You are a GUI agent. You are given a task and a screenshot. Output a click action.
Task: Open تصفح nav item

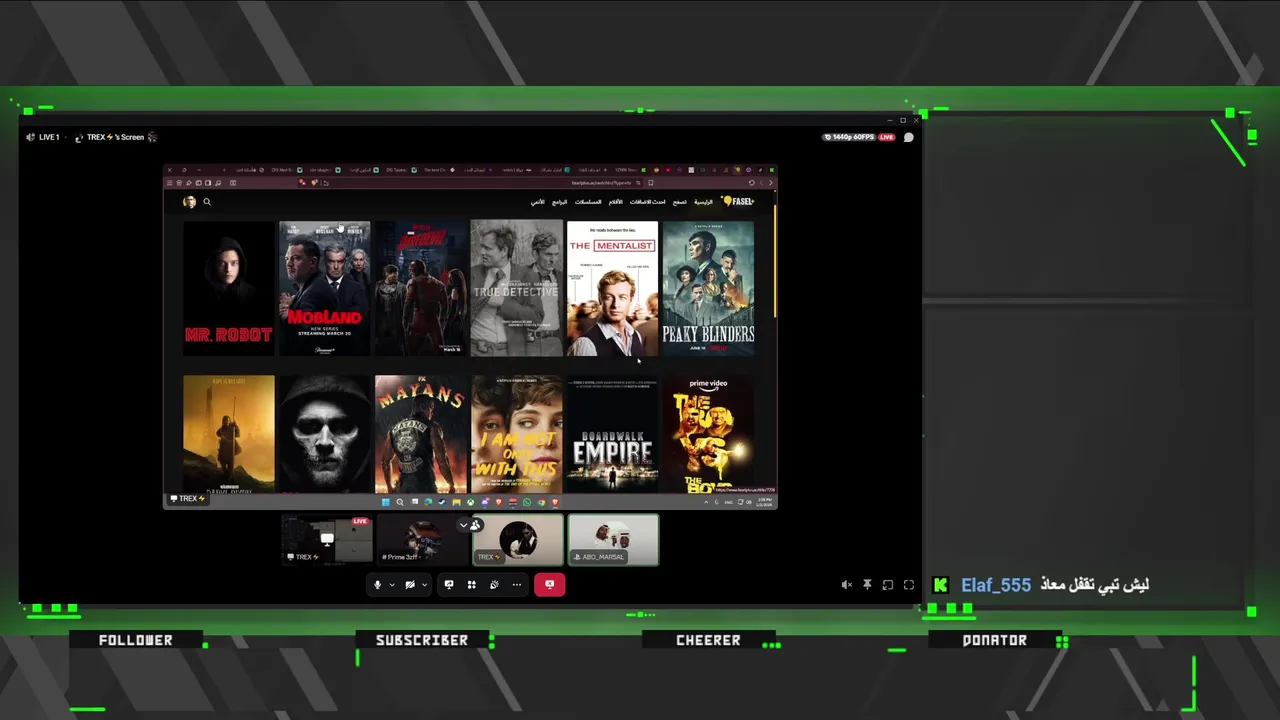tap(679, 202)
